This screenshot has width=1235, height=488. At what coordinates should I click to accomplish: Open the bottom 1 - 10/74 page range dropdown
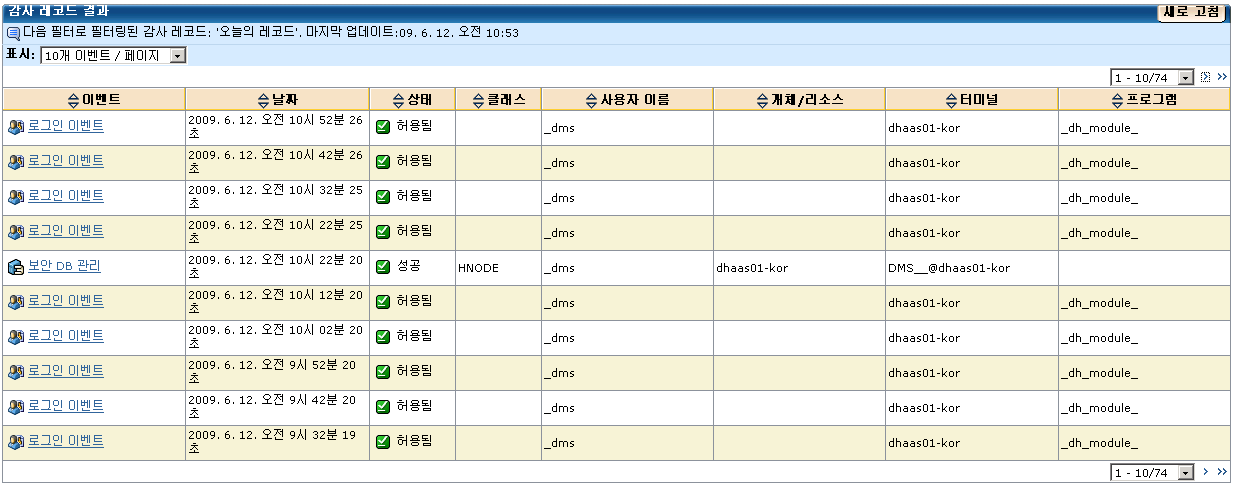tap(1153, 472)
